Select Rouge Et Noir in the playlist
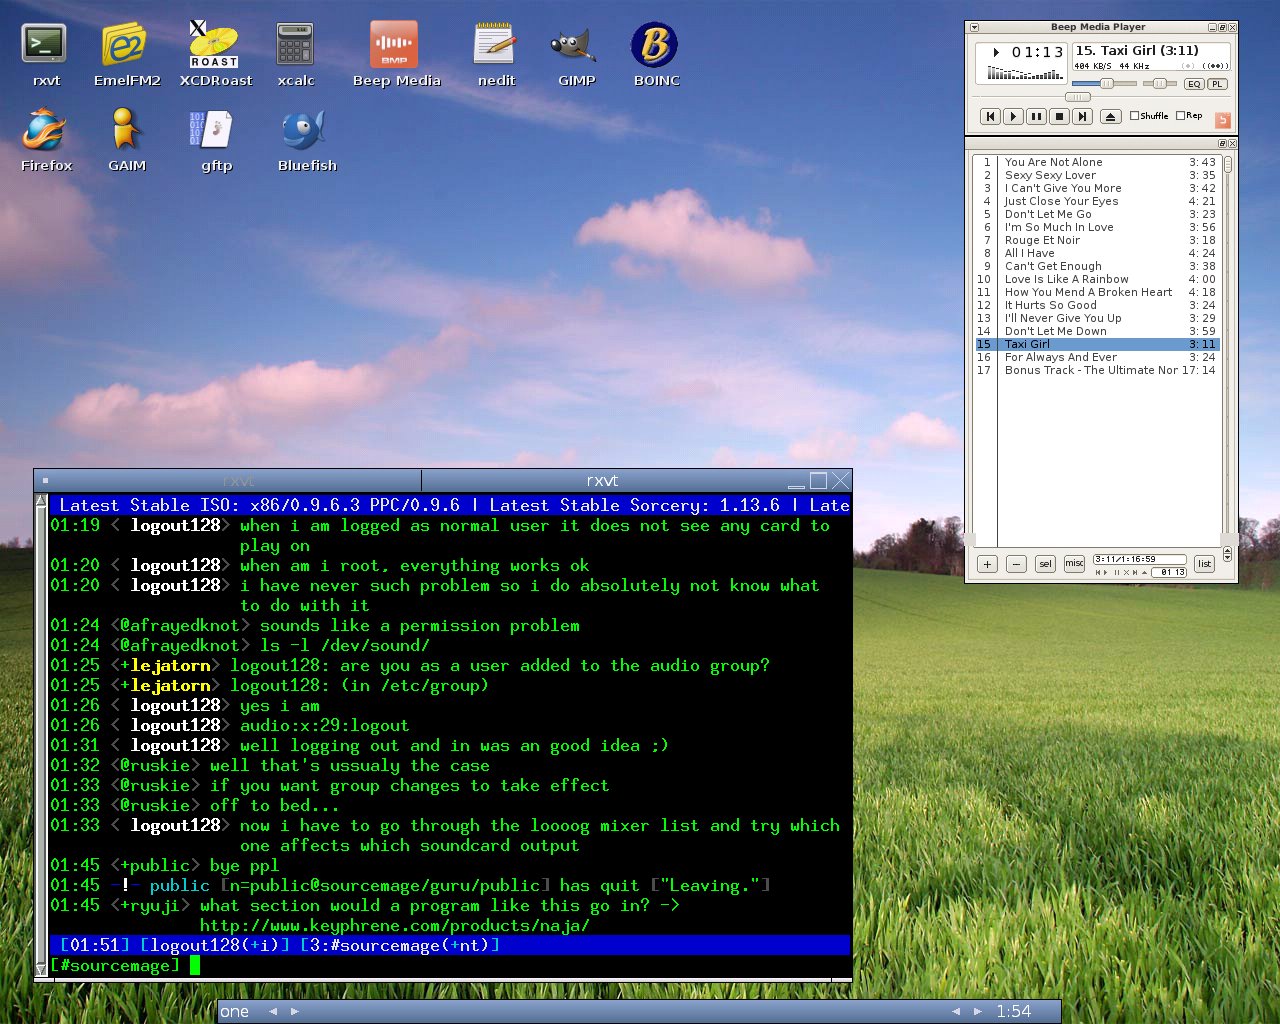This screenshot has width=1280, height=1024. 1042,240
